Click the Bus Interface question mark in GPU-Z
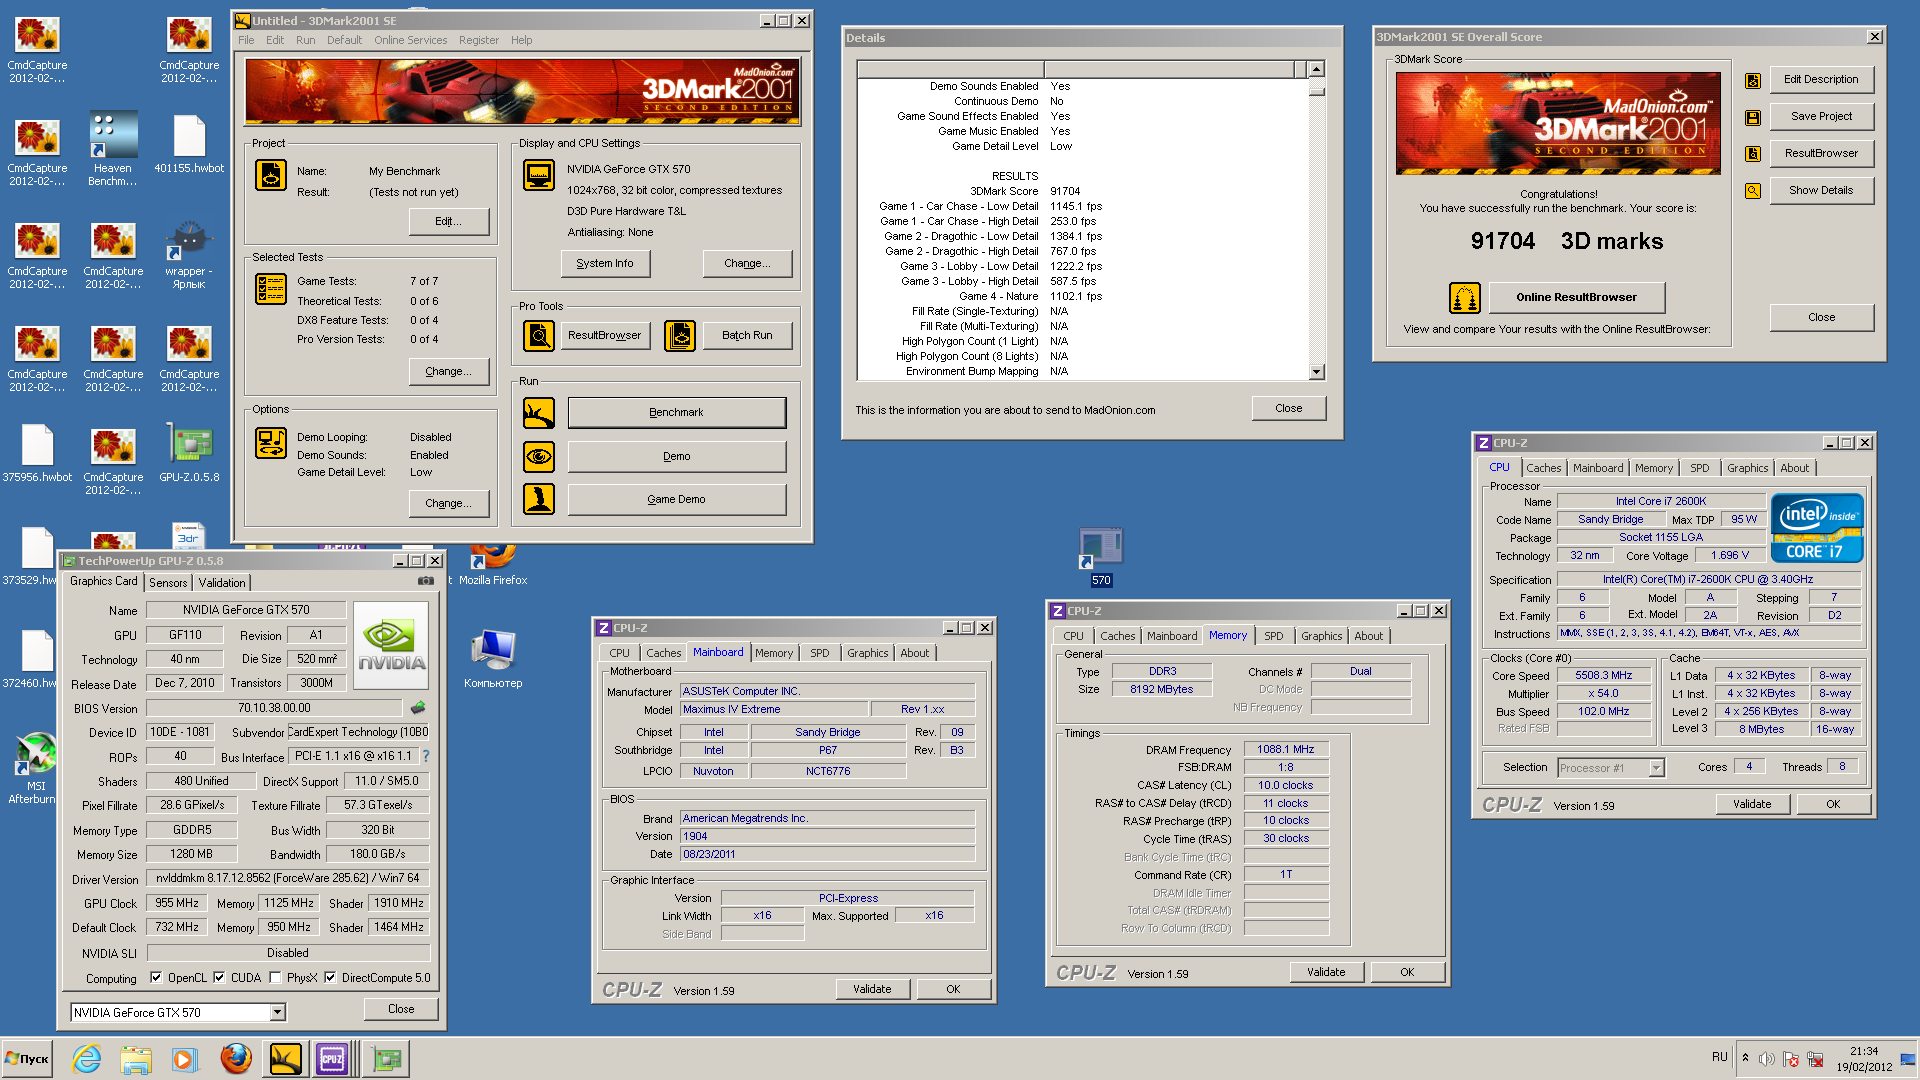The image size is (1920, 1080). (x=426, y=756)
